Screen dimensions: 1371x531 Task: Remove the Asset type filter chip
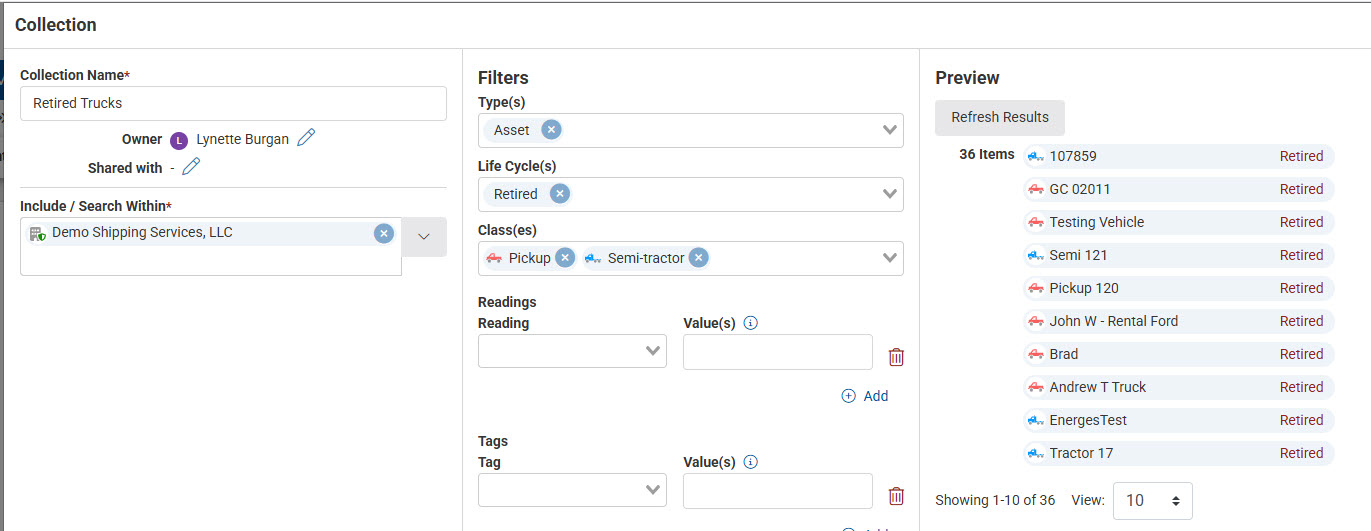click(551, 129)
